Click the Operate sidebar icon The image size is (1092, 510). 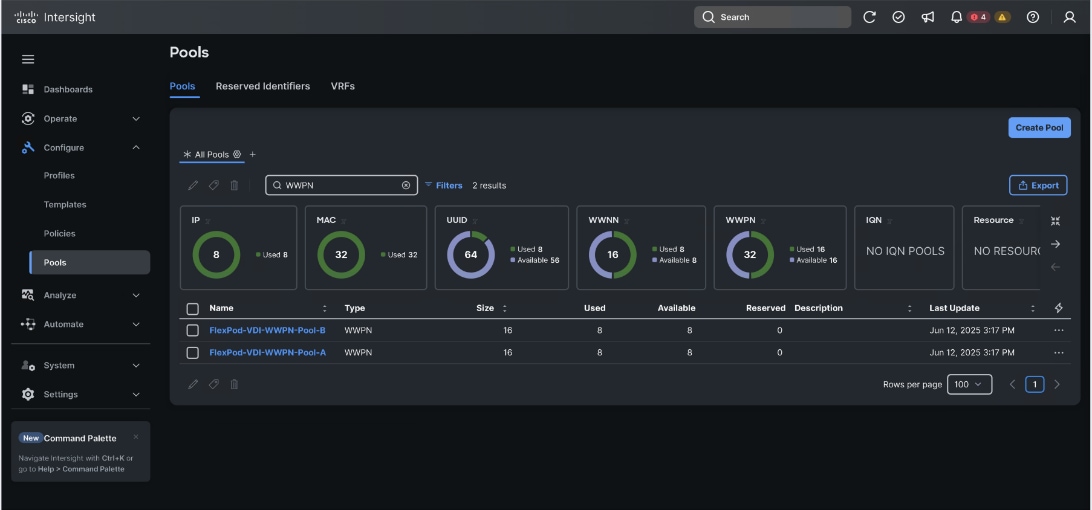click(28, 118)
